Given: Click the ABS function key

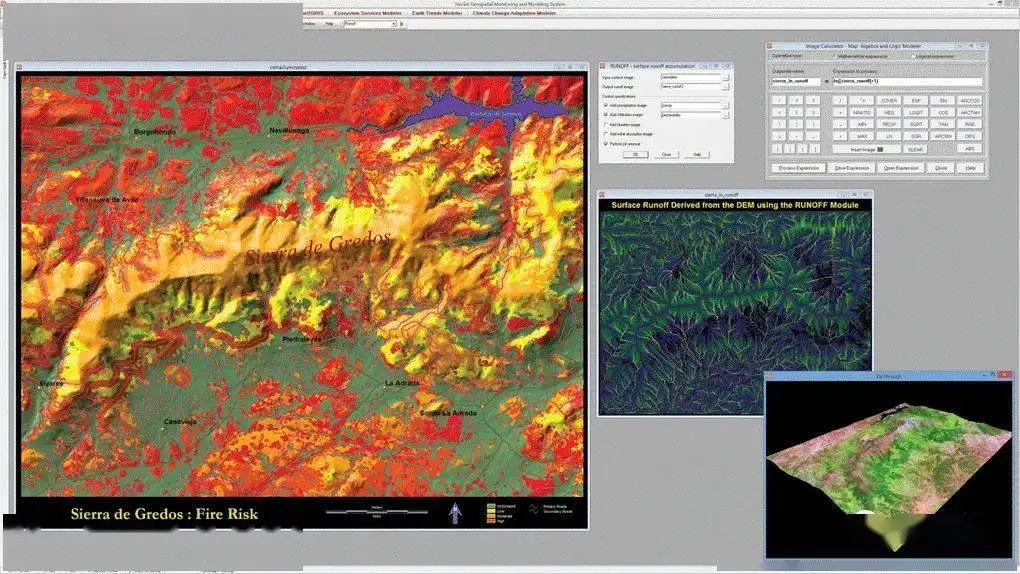Looking at the screenshot, I should pos(970,149).
